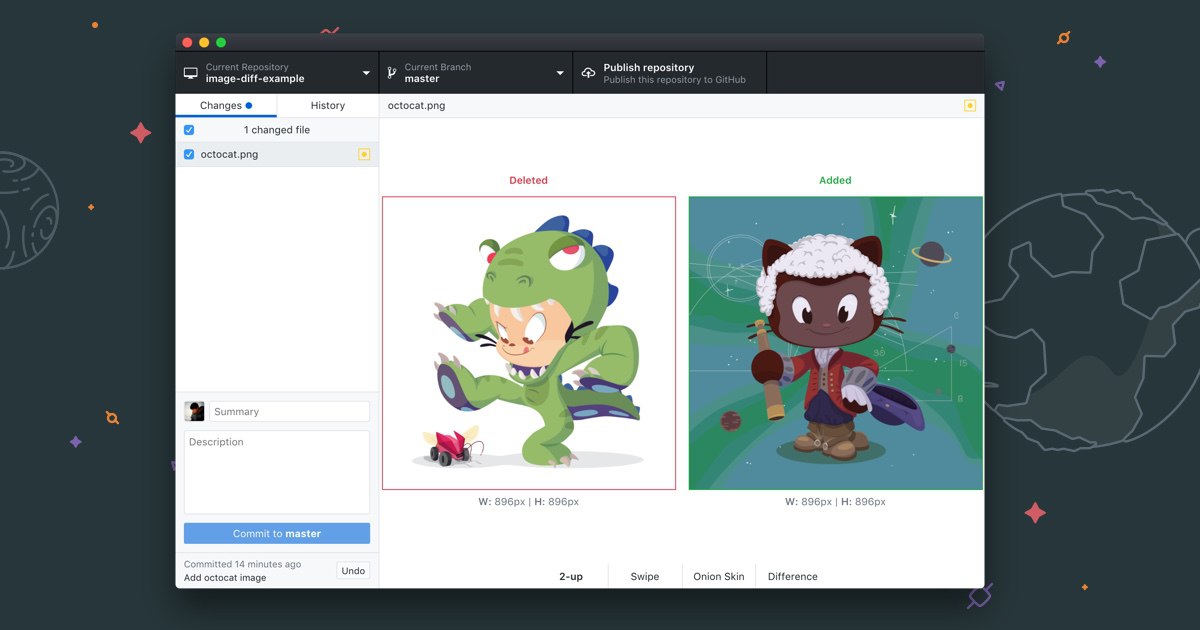This screenshot has width=1200, height=630.
Task: Switch to the Difference view tab
Action: point(793,576)
